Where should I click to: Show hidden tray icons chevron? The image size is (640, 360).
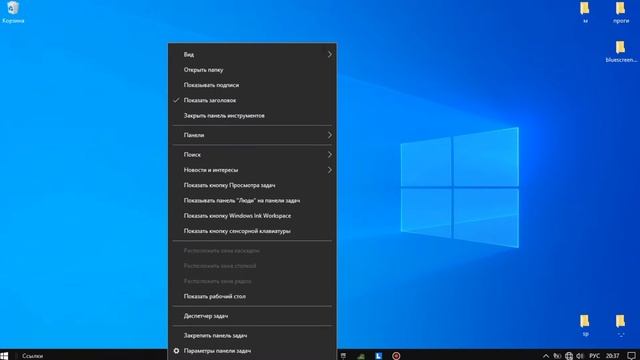click(x=546, y=356)
